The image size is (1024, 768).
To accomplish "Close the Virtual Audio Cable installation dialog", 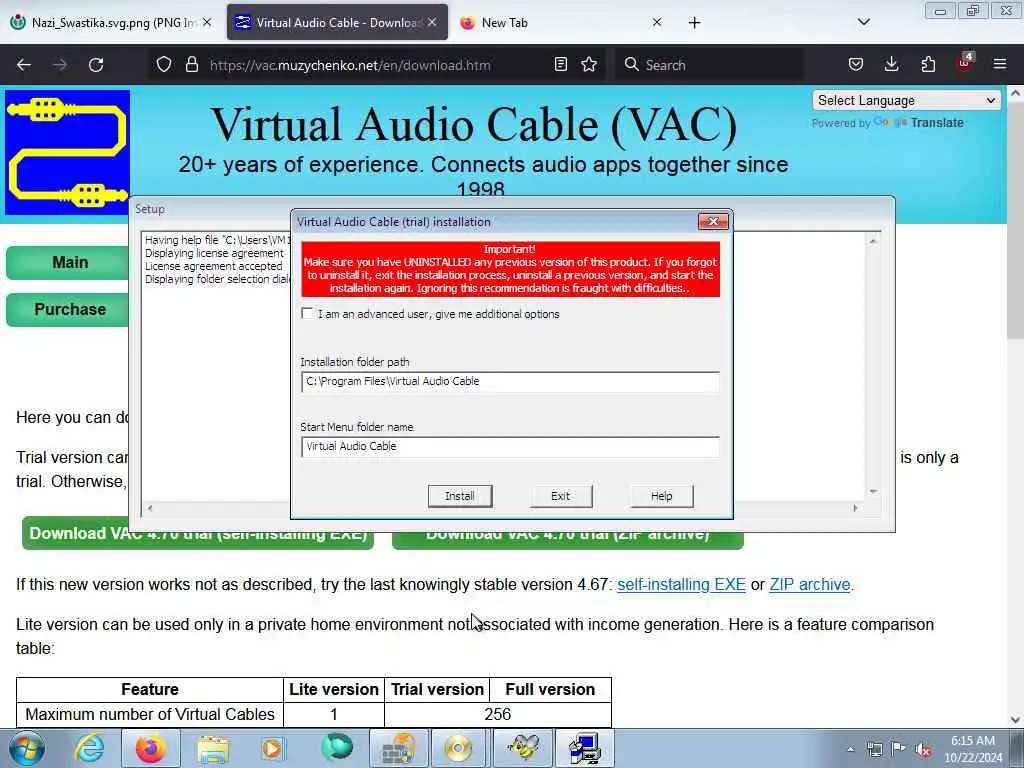I will (713, 221).
